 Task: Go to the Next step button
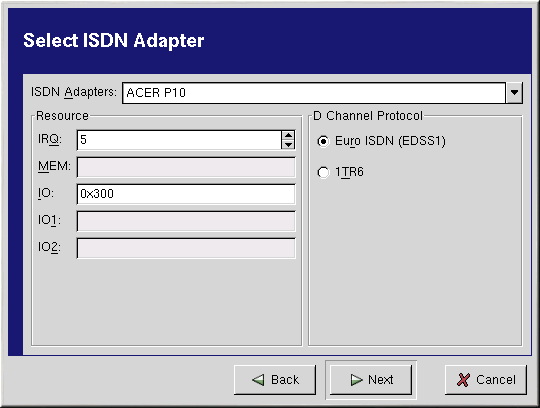371,380
